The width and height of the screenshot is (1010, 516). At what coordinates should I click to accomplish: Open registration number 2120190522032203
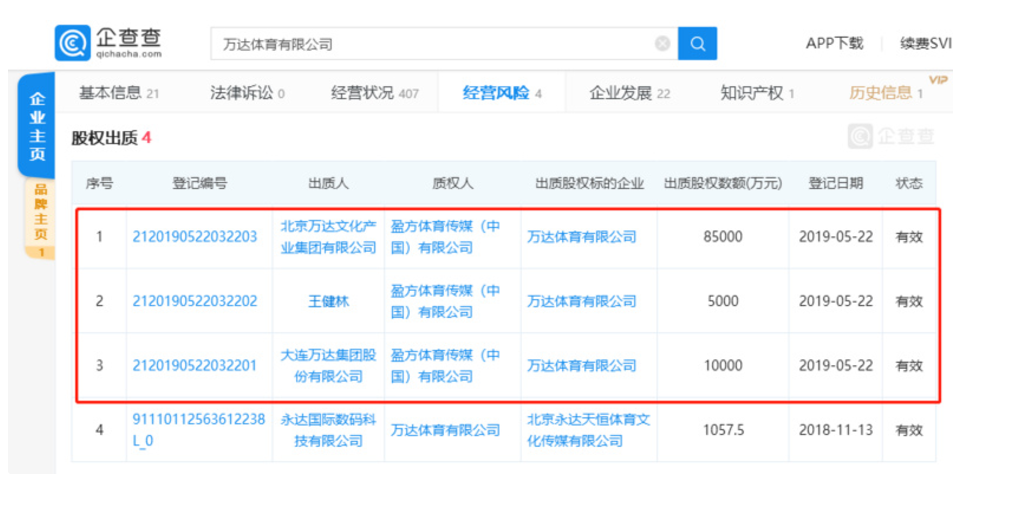click(195, 236)
